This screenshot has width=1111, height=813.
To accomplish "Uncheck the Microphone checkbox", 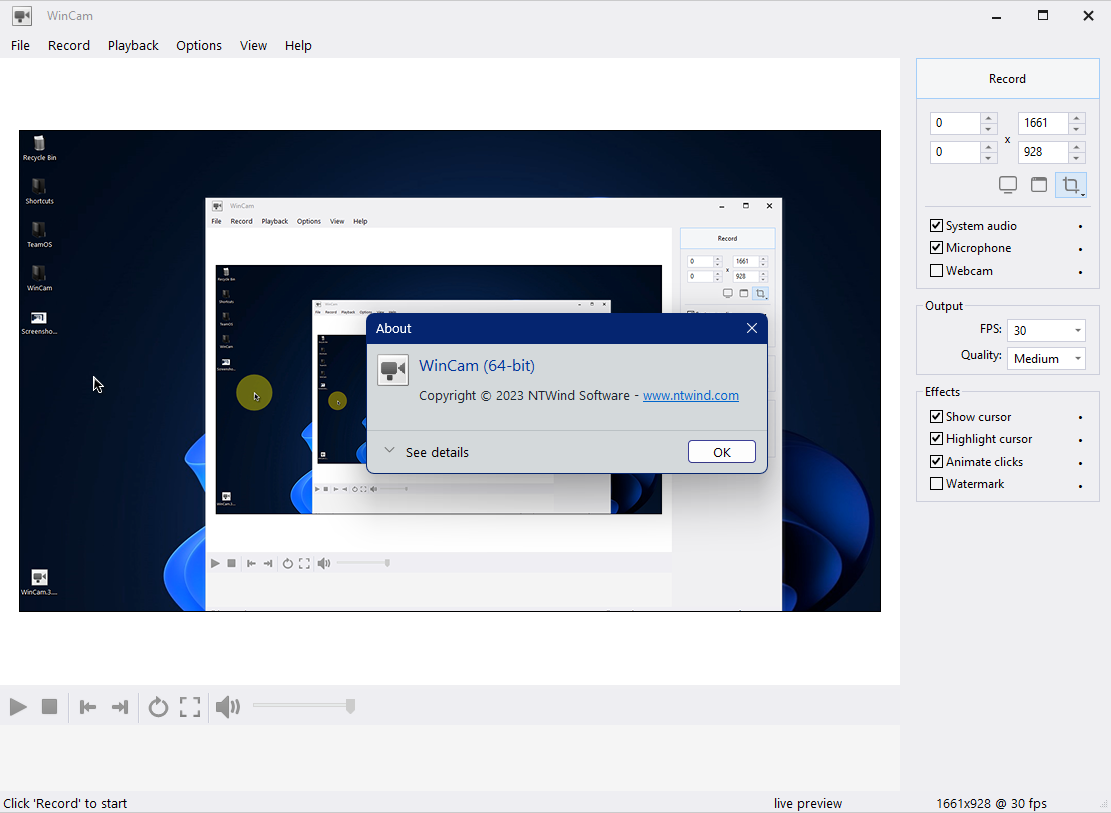I will pyautogui.click(x=936, y=247).
